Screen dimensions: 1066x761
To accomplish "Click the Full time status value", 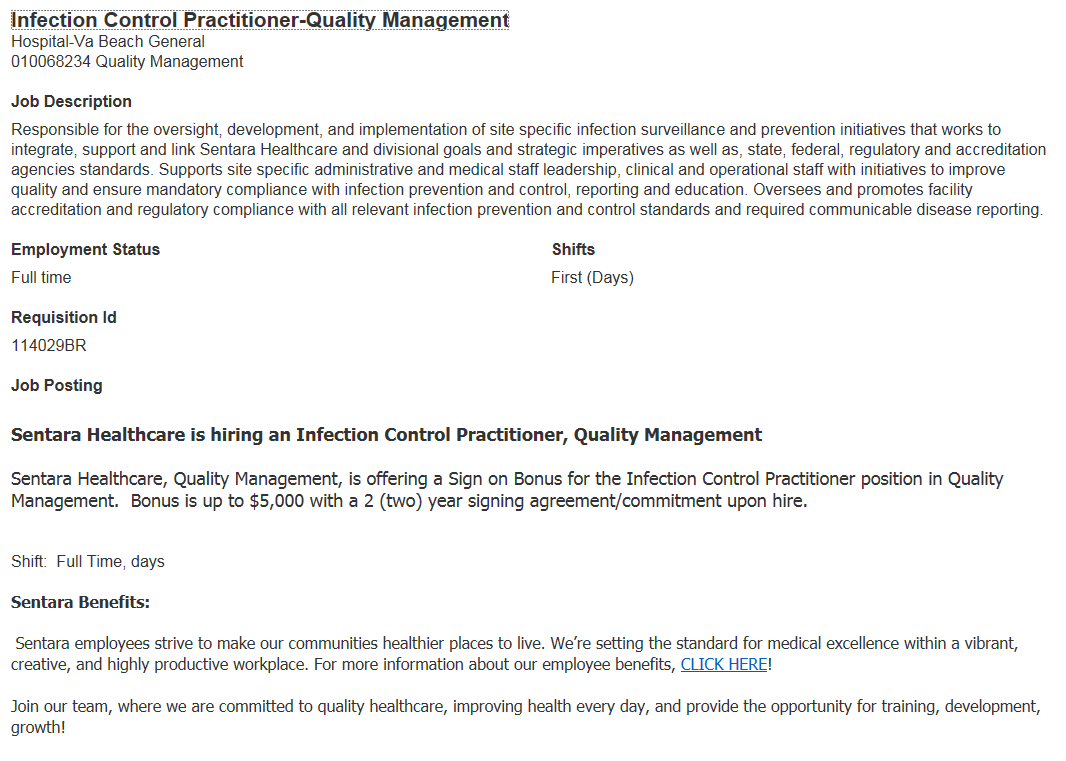I will pyautogui.click(x=41, y=278).
